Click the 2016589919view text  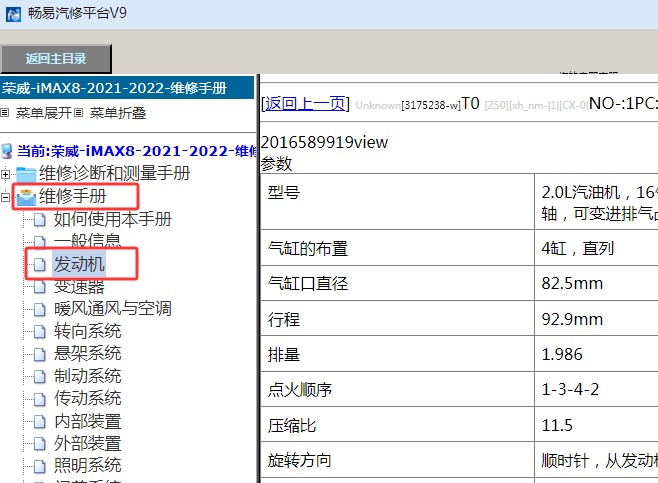(x=324, y=142)
